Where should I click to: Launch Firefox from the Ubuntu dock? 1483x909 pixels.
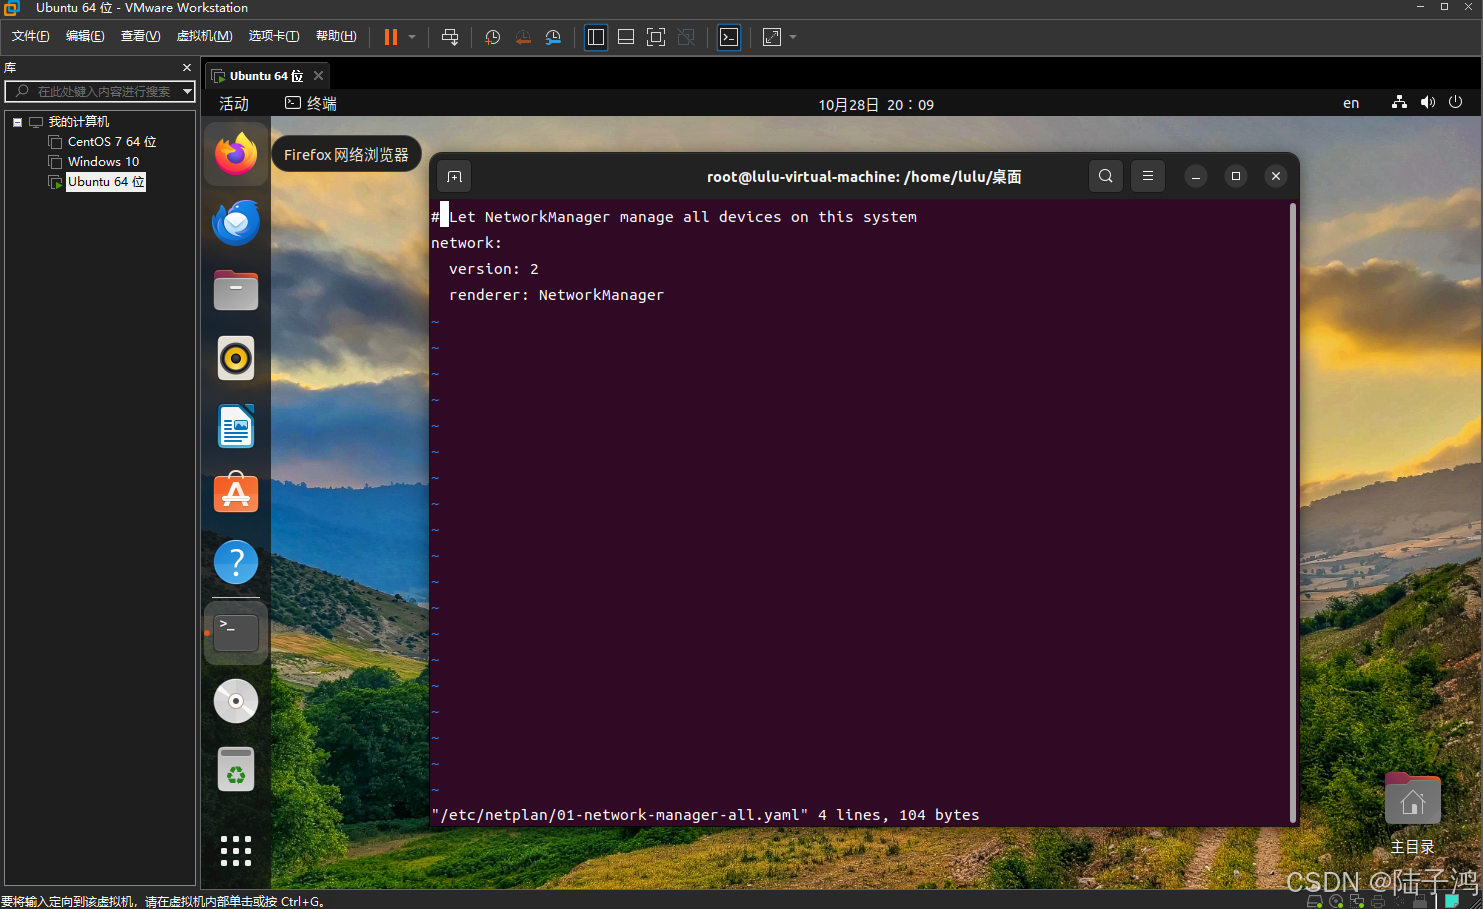point(235,154)
